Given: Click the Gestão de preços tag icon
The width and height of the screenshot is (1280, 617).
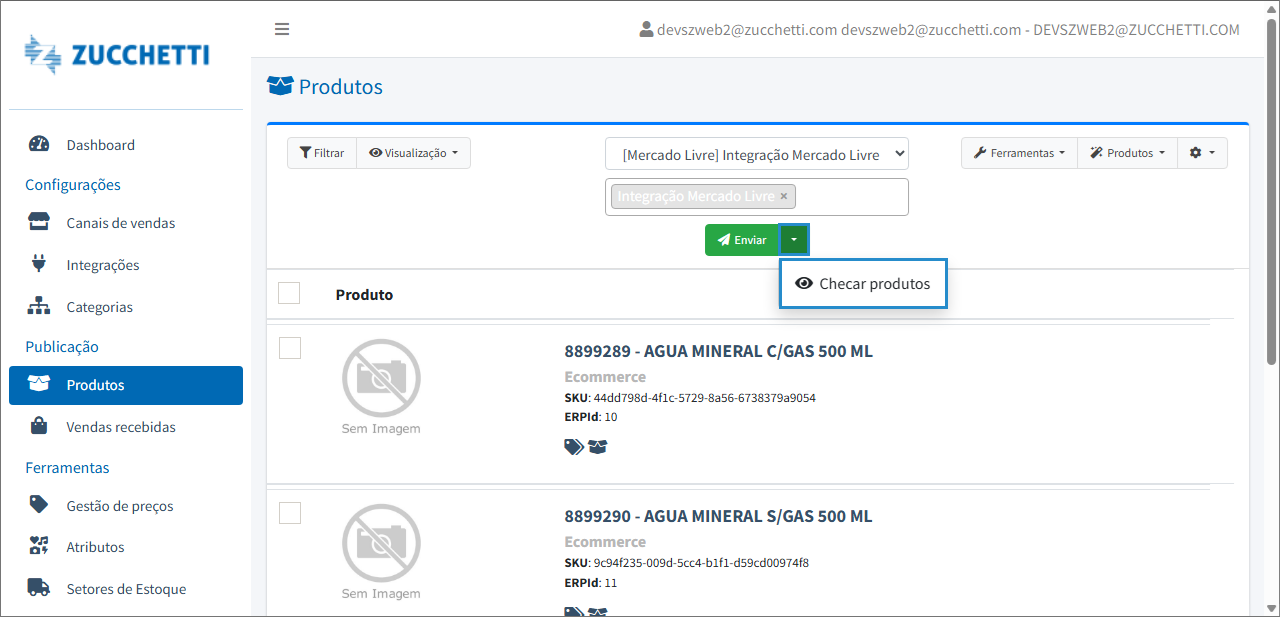Looking at the screenshot, I should click(x=39, y=505).
